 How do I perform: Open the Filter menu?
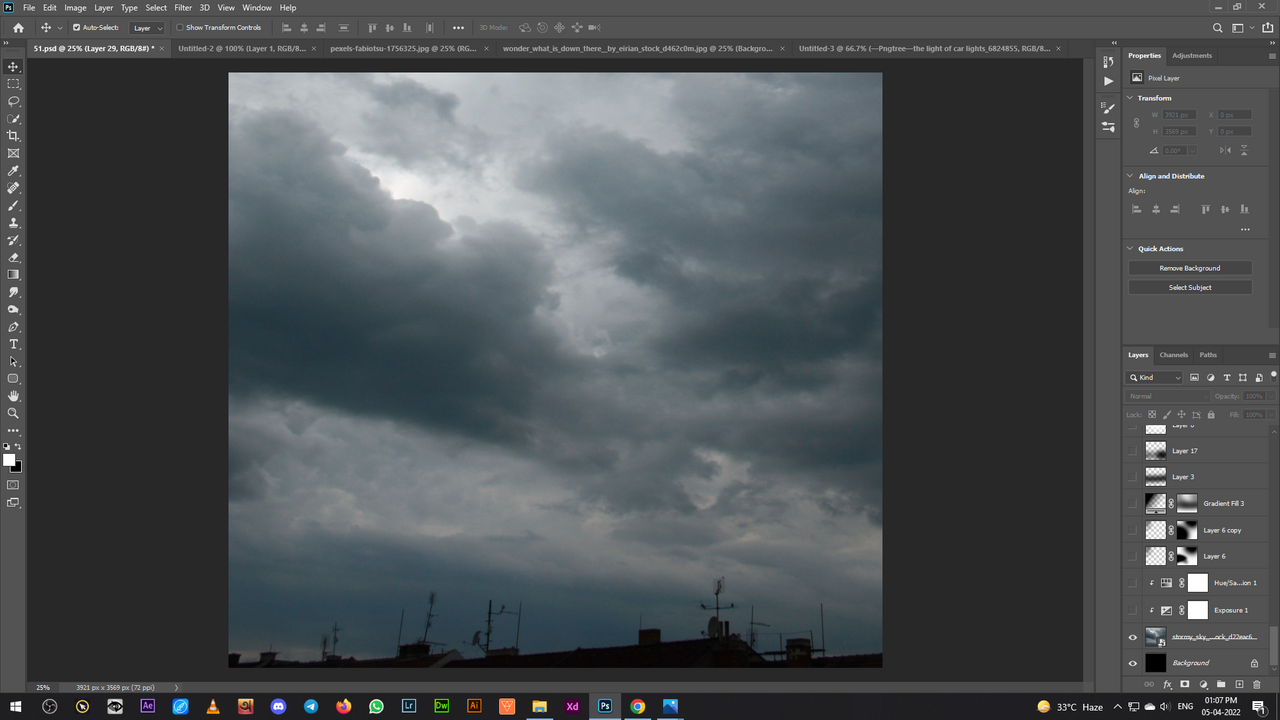(183, 7)
